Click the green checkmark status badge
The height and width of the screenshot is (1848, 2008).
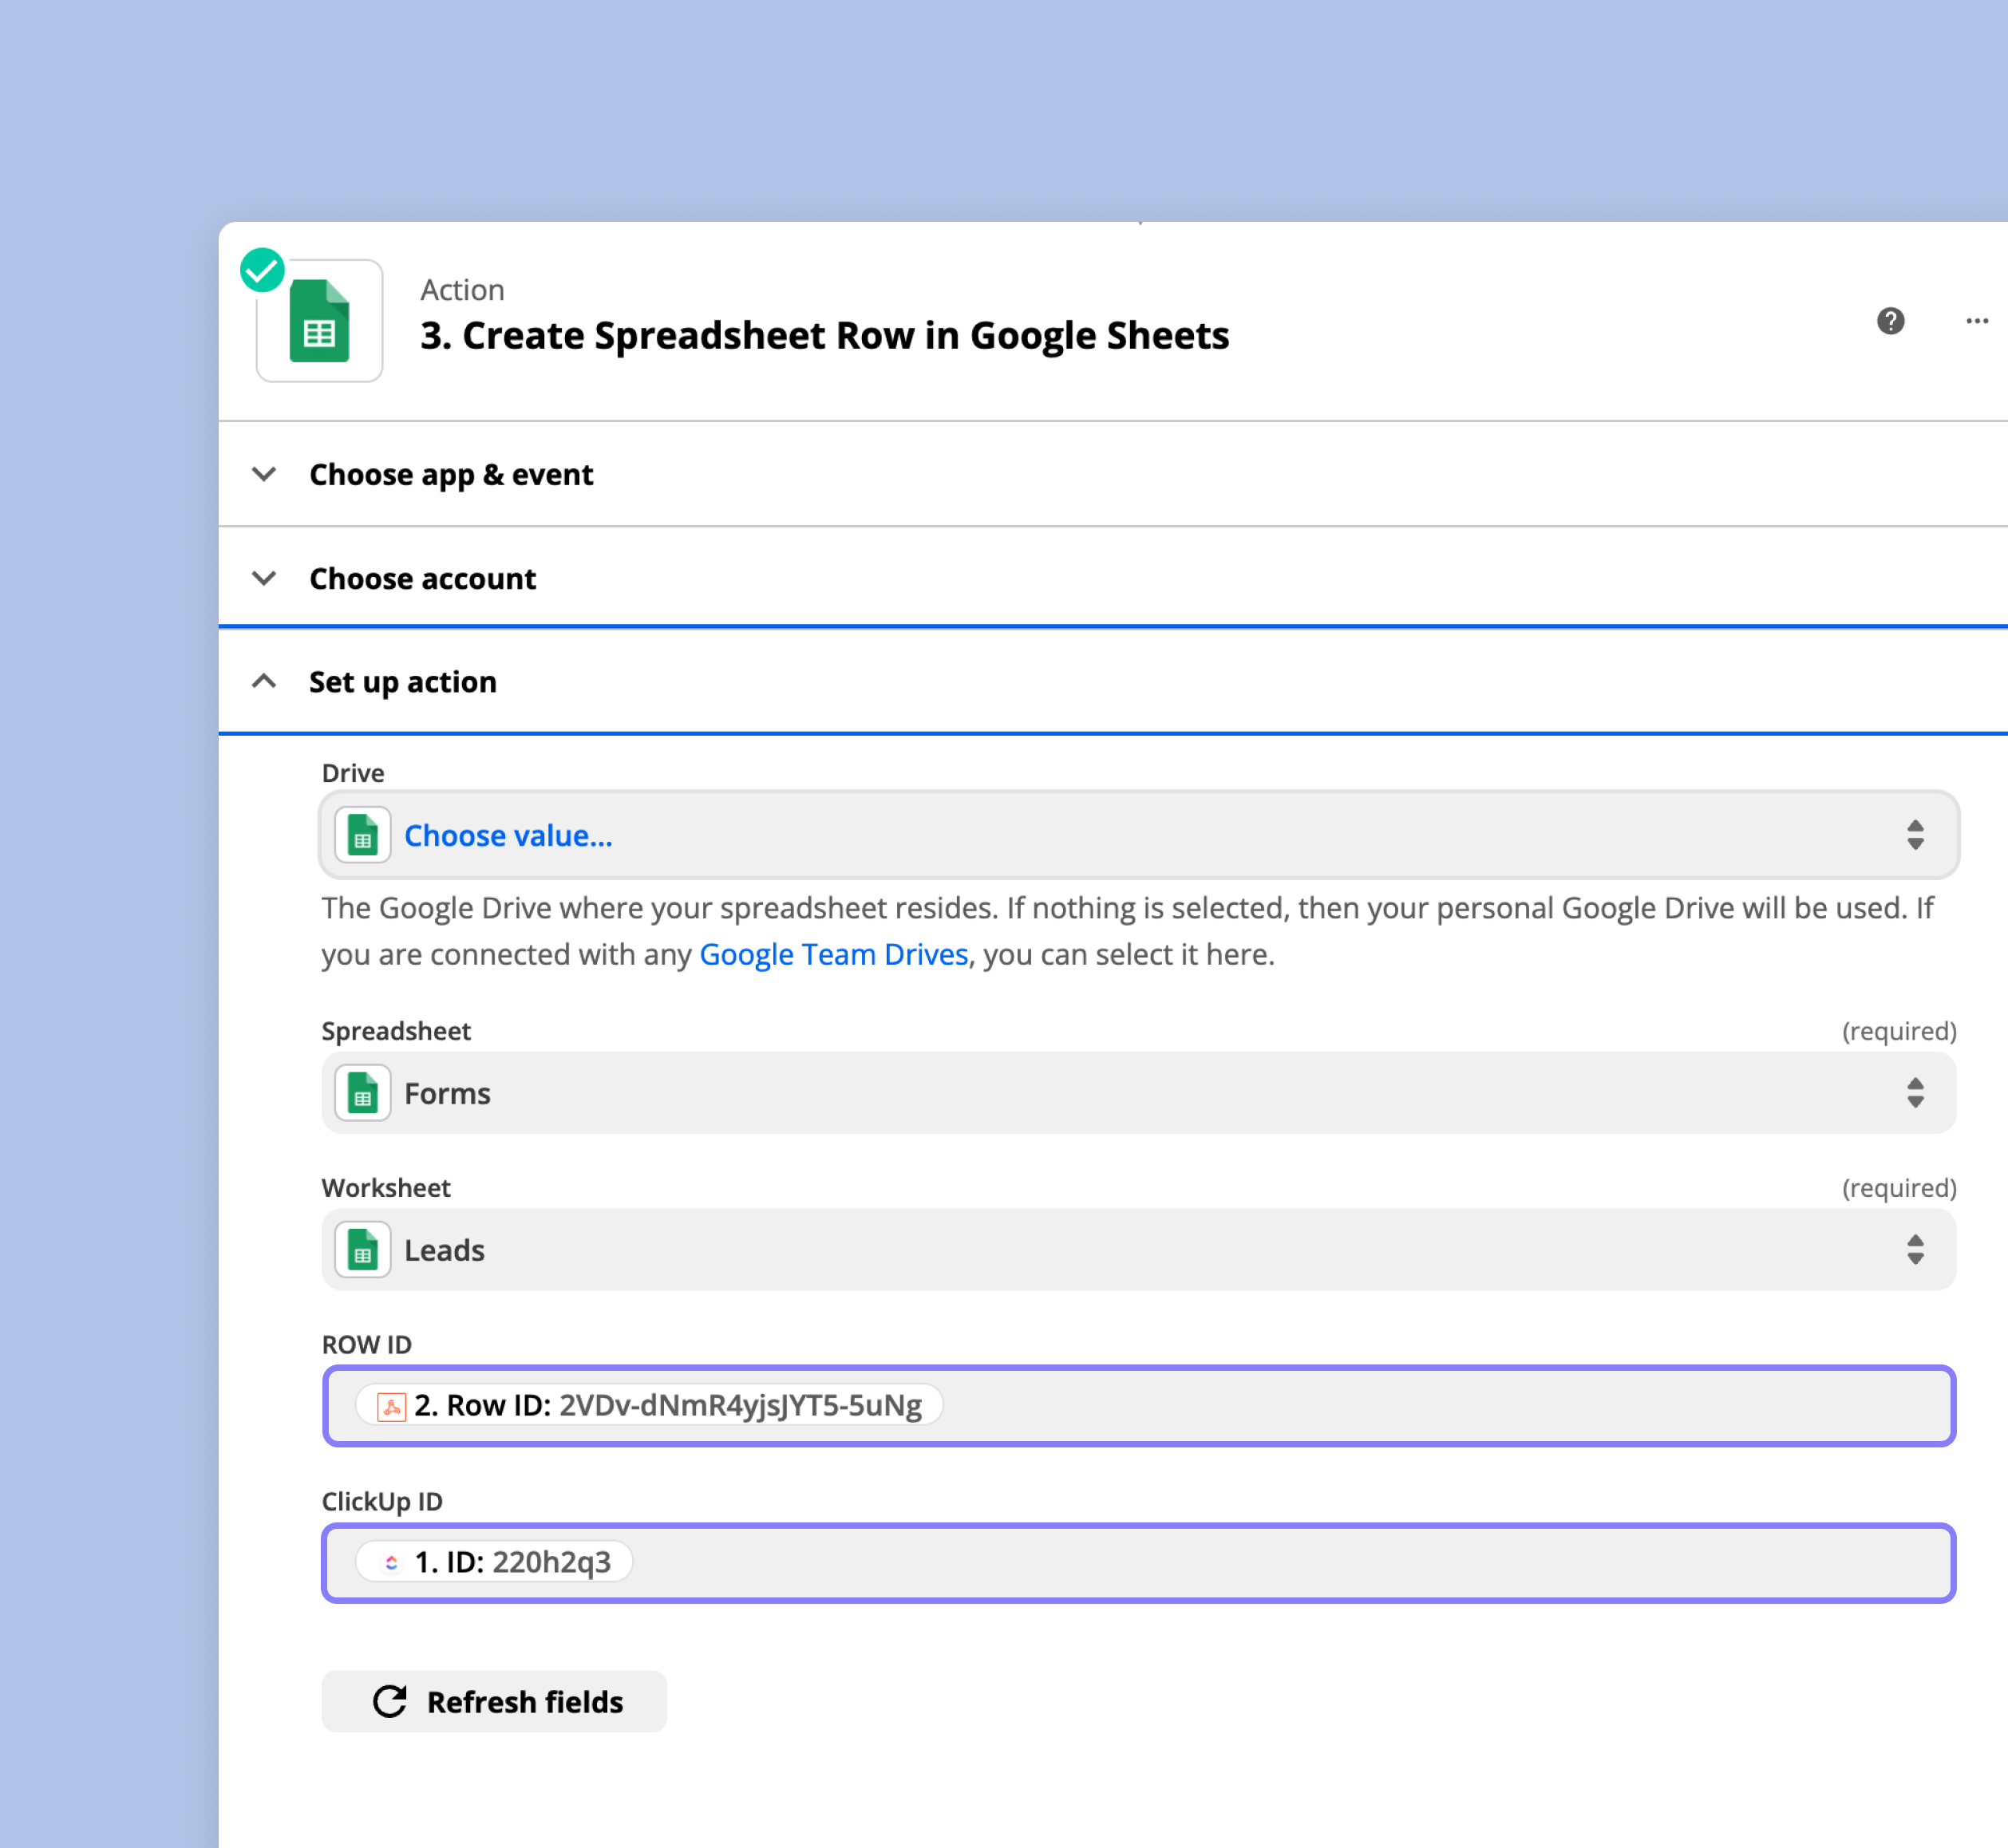(x=262, y=270)
